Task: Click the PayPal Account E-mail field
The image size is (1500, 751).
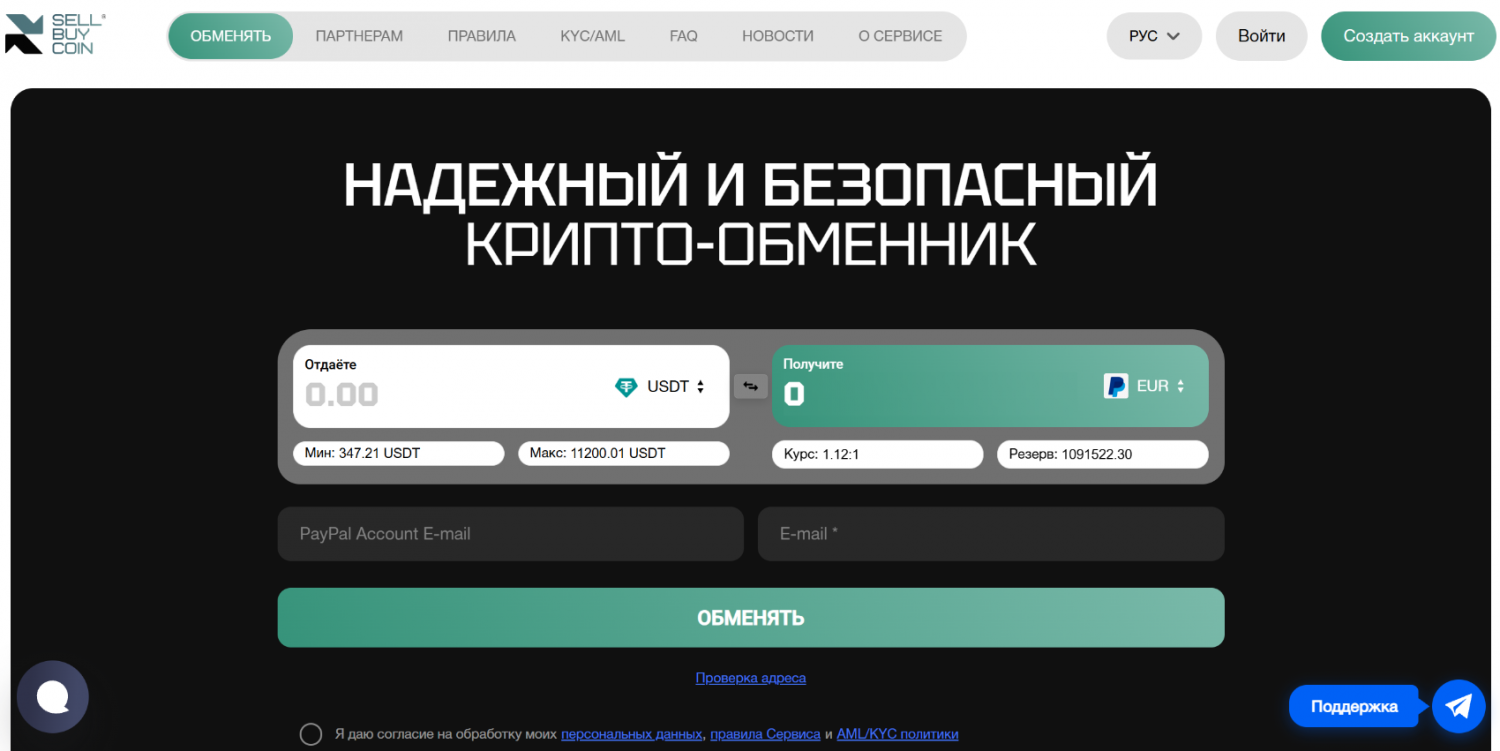Action: [511, 534]
